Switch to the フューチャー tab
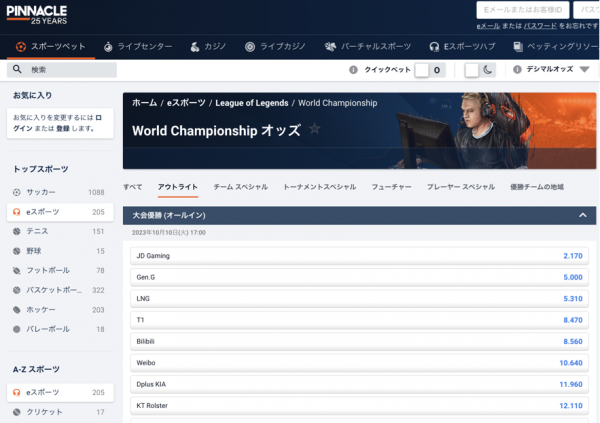Viewport: 600px width, 423px height. click(x=391, y=187)
